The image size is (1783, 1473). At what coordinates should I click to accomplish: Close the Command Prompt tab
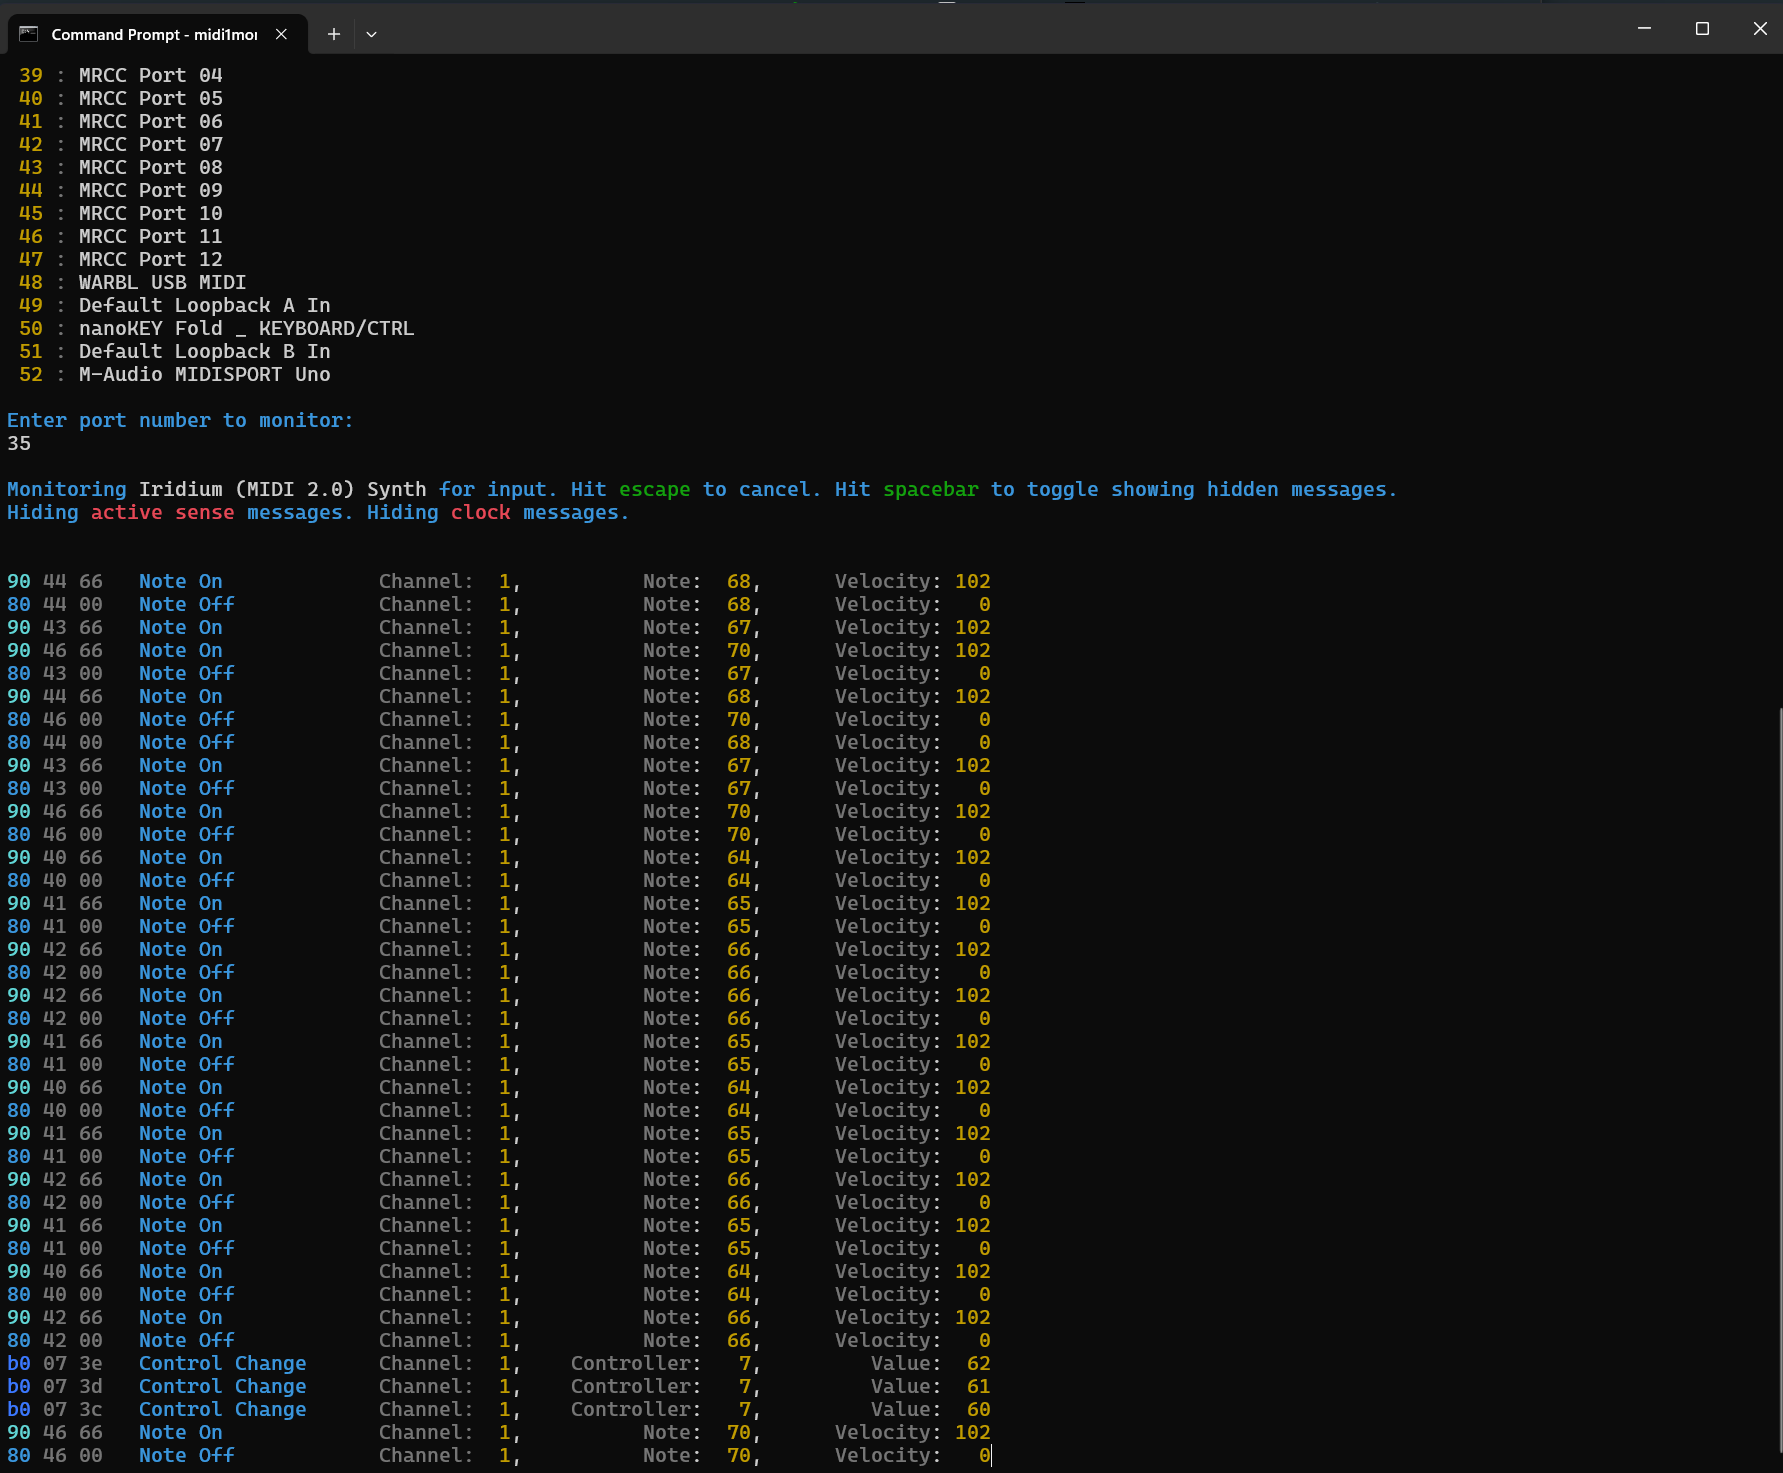tap(282, 34)
